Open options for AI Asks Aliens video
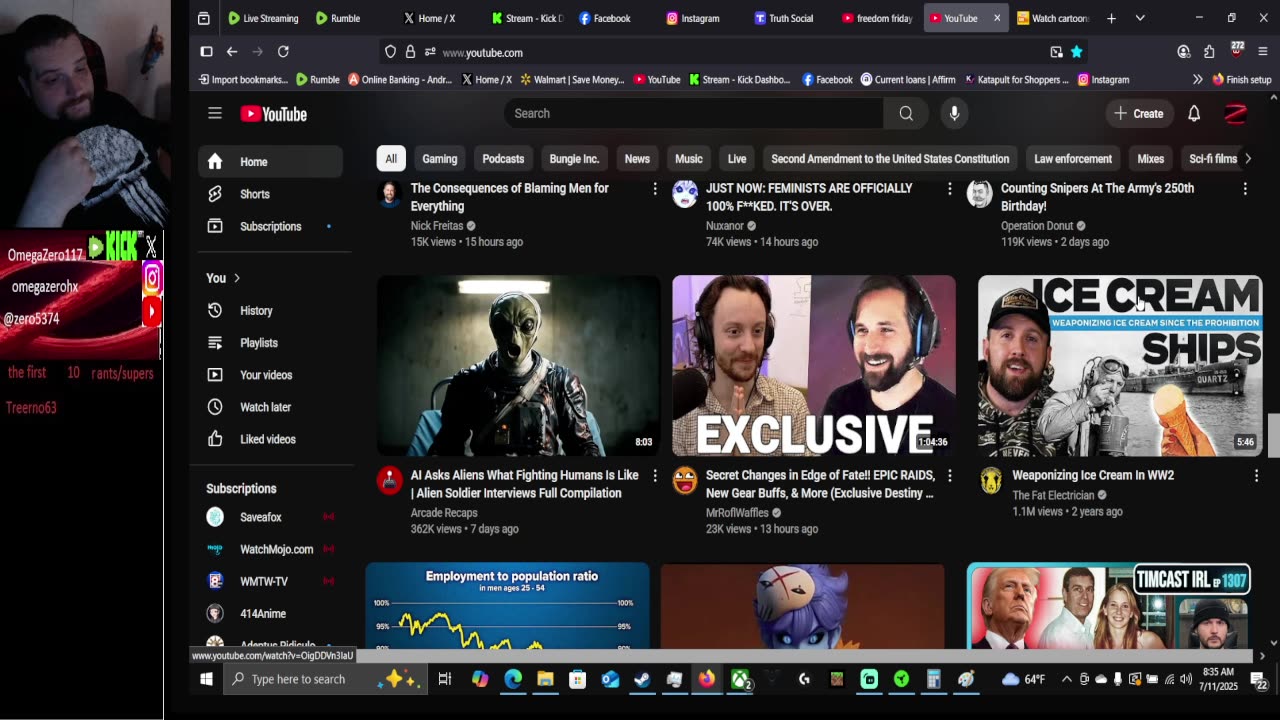The image size is (1280, 720). [x=655, y=476]
